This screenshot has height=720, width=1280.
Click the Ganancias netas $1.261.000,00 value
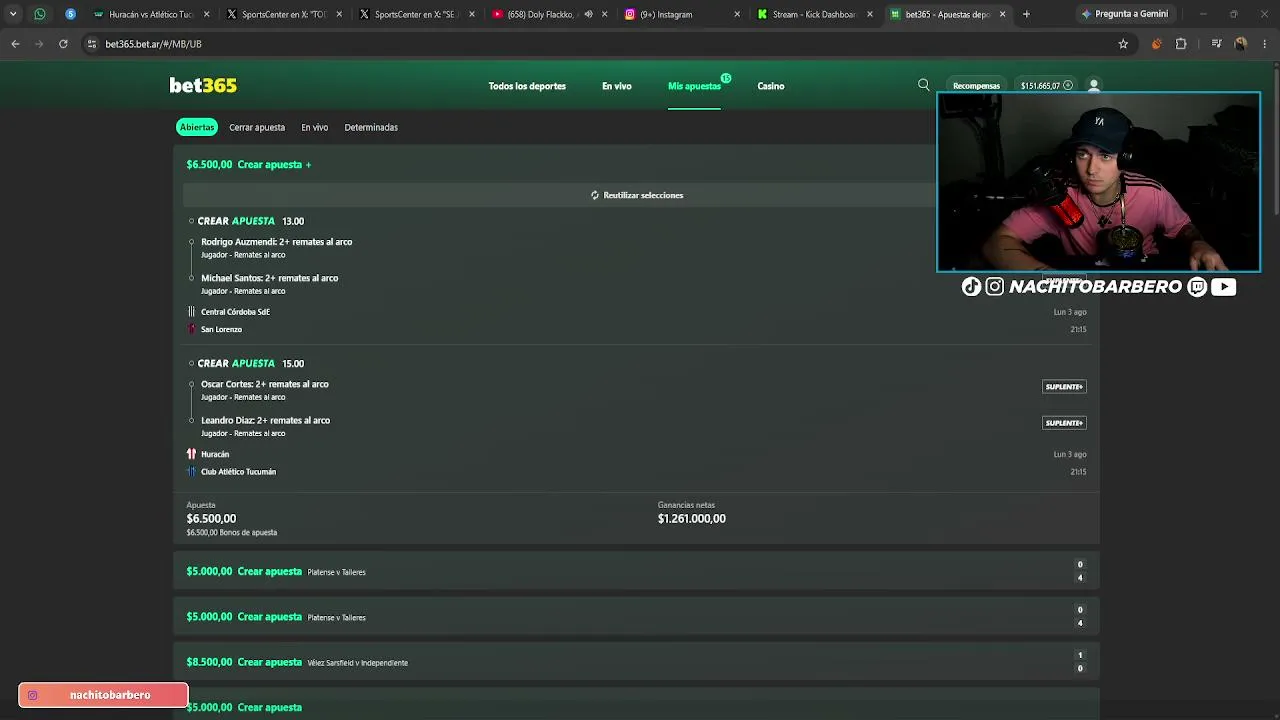(x=692, y=519)
